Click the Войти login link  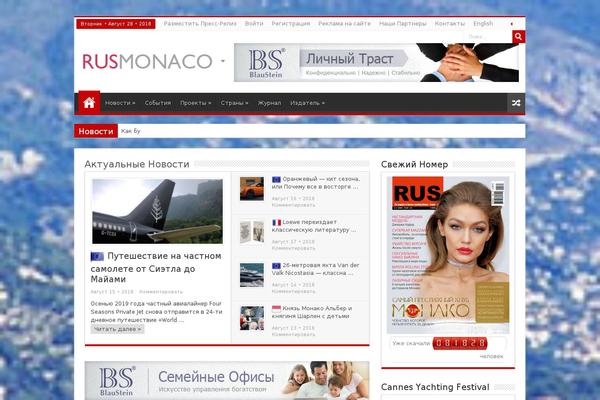pos(254,24)
